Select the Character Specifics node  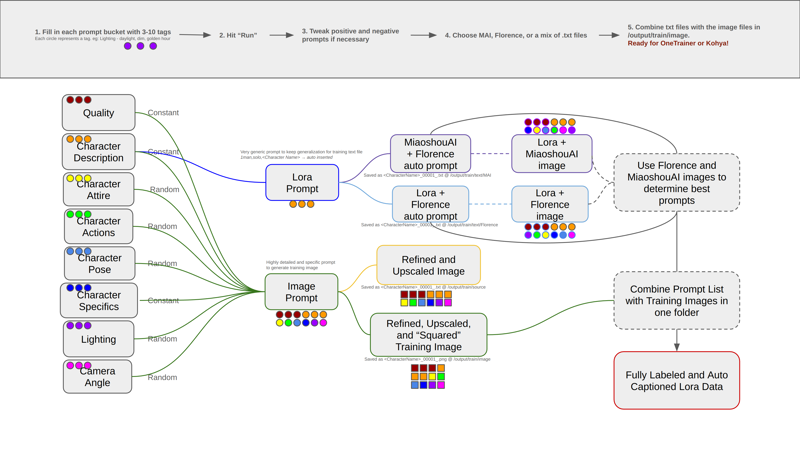pyautogui.click(x=98, y=301)
